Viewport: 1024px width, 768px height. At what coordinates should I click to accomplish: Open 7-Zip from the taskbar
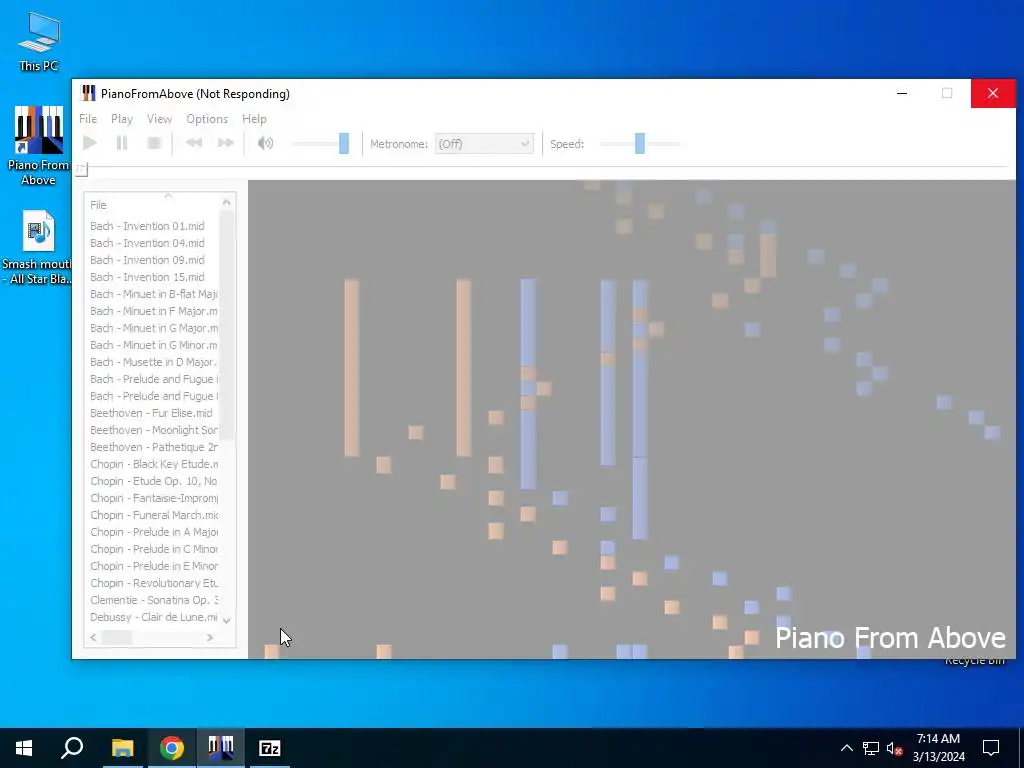click(270, 748)
